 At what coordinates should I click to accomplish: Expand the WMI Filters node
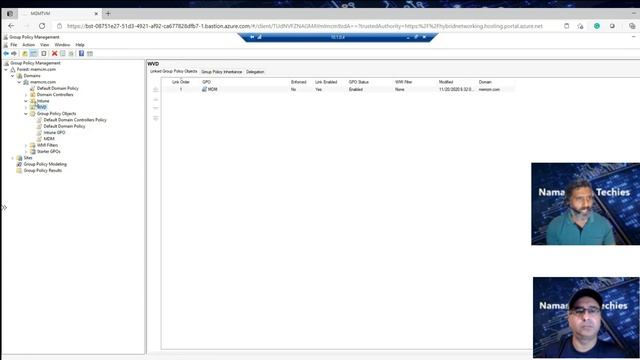pos(26,146)
